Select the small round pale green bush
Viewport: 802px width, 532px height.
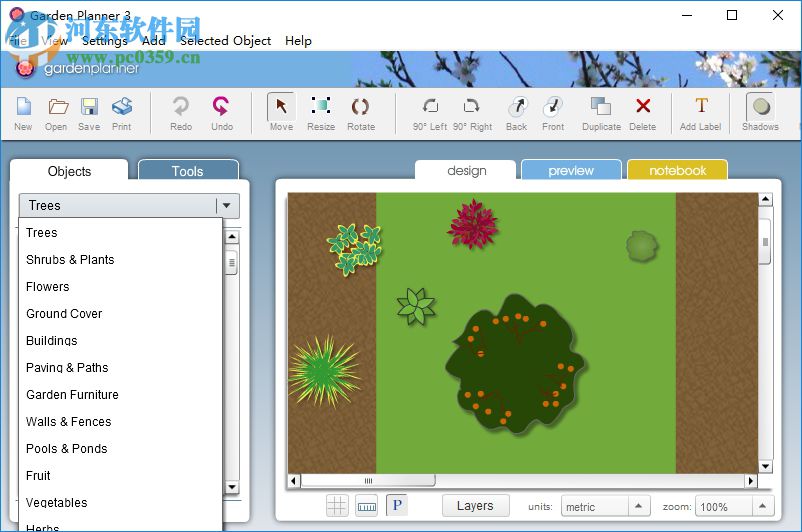click(641, 246)
